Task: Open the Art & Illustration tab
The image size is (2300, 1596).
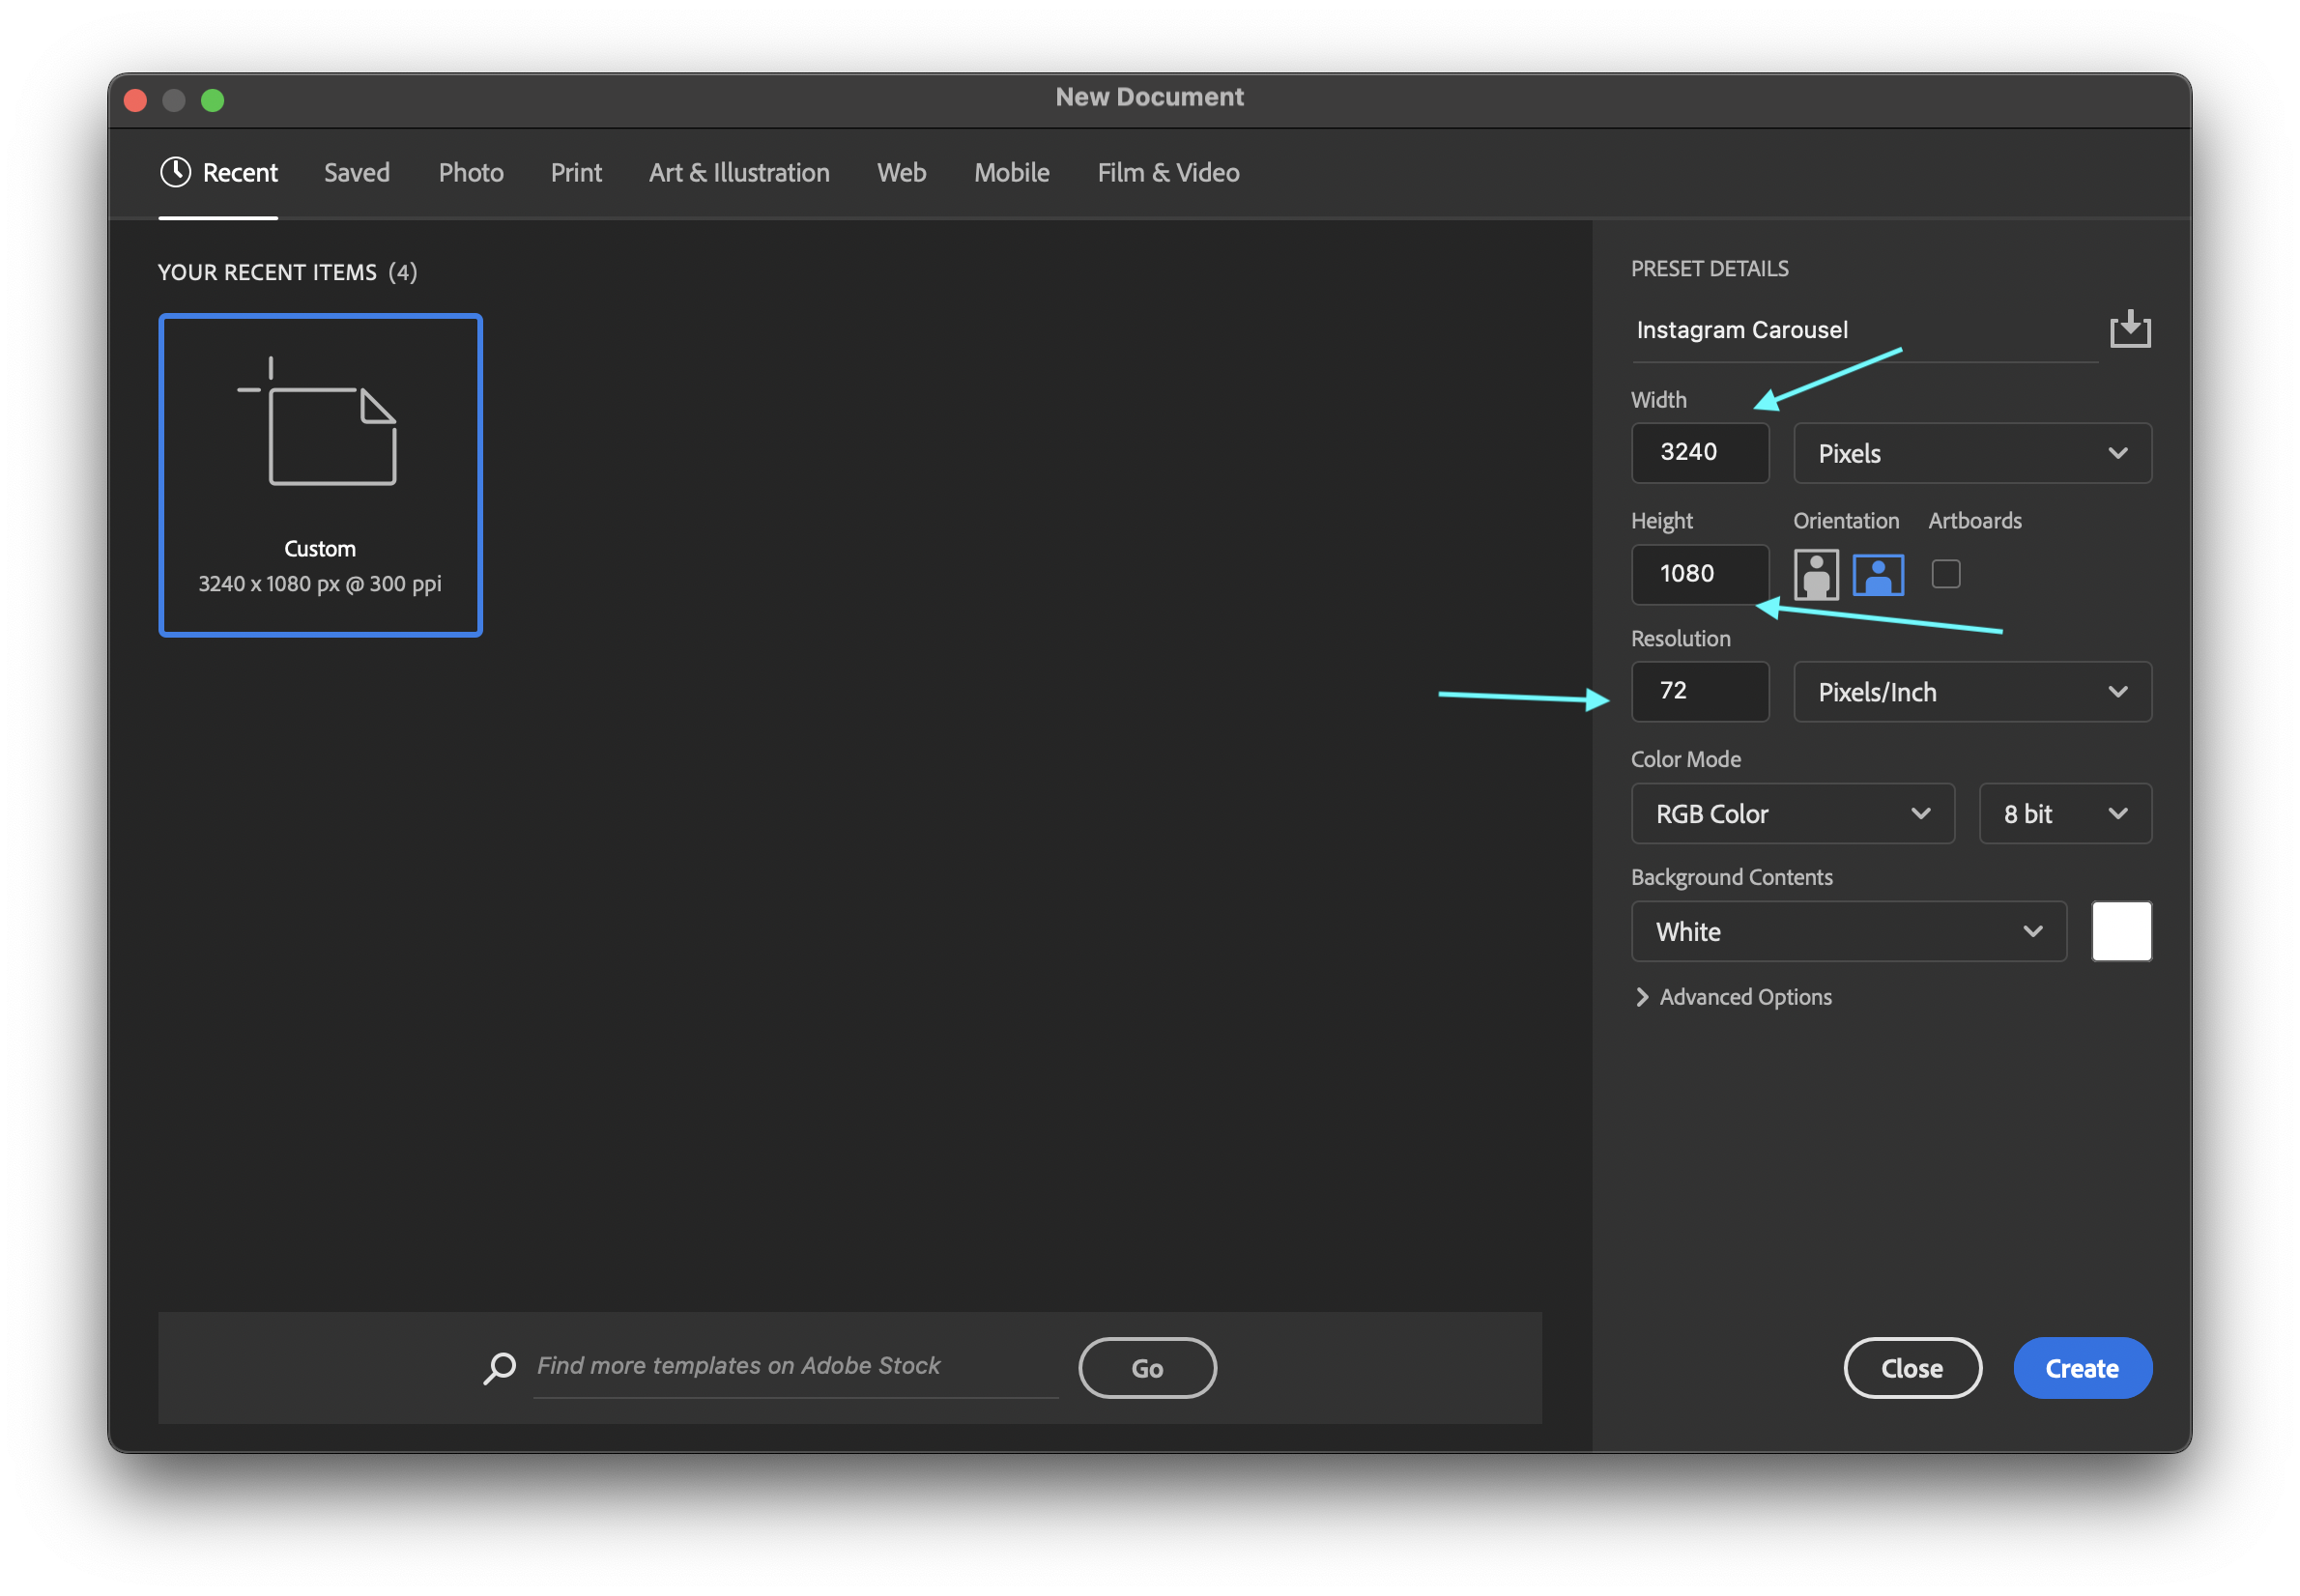Action: coord(738,173)
